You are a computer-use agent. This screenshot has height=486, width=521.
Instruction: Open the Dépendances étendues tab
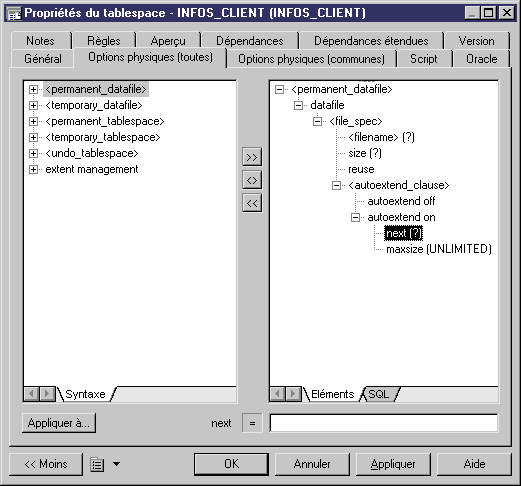(371, 41)
